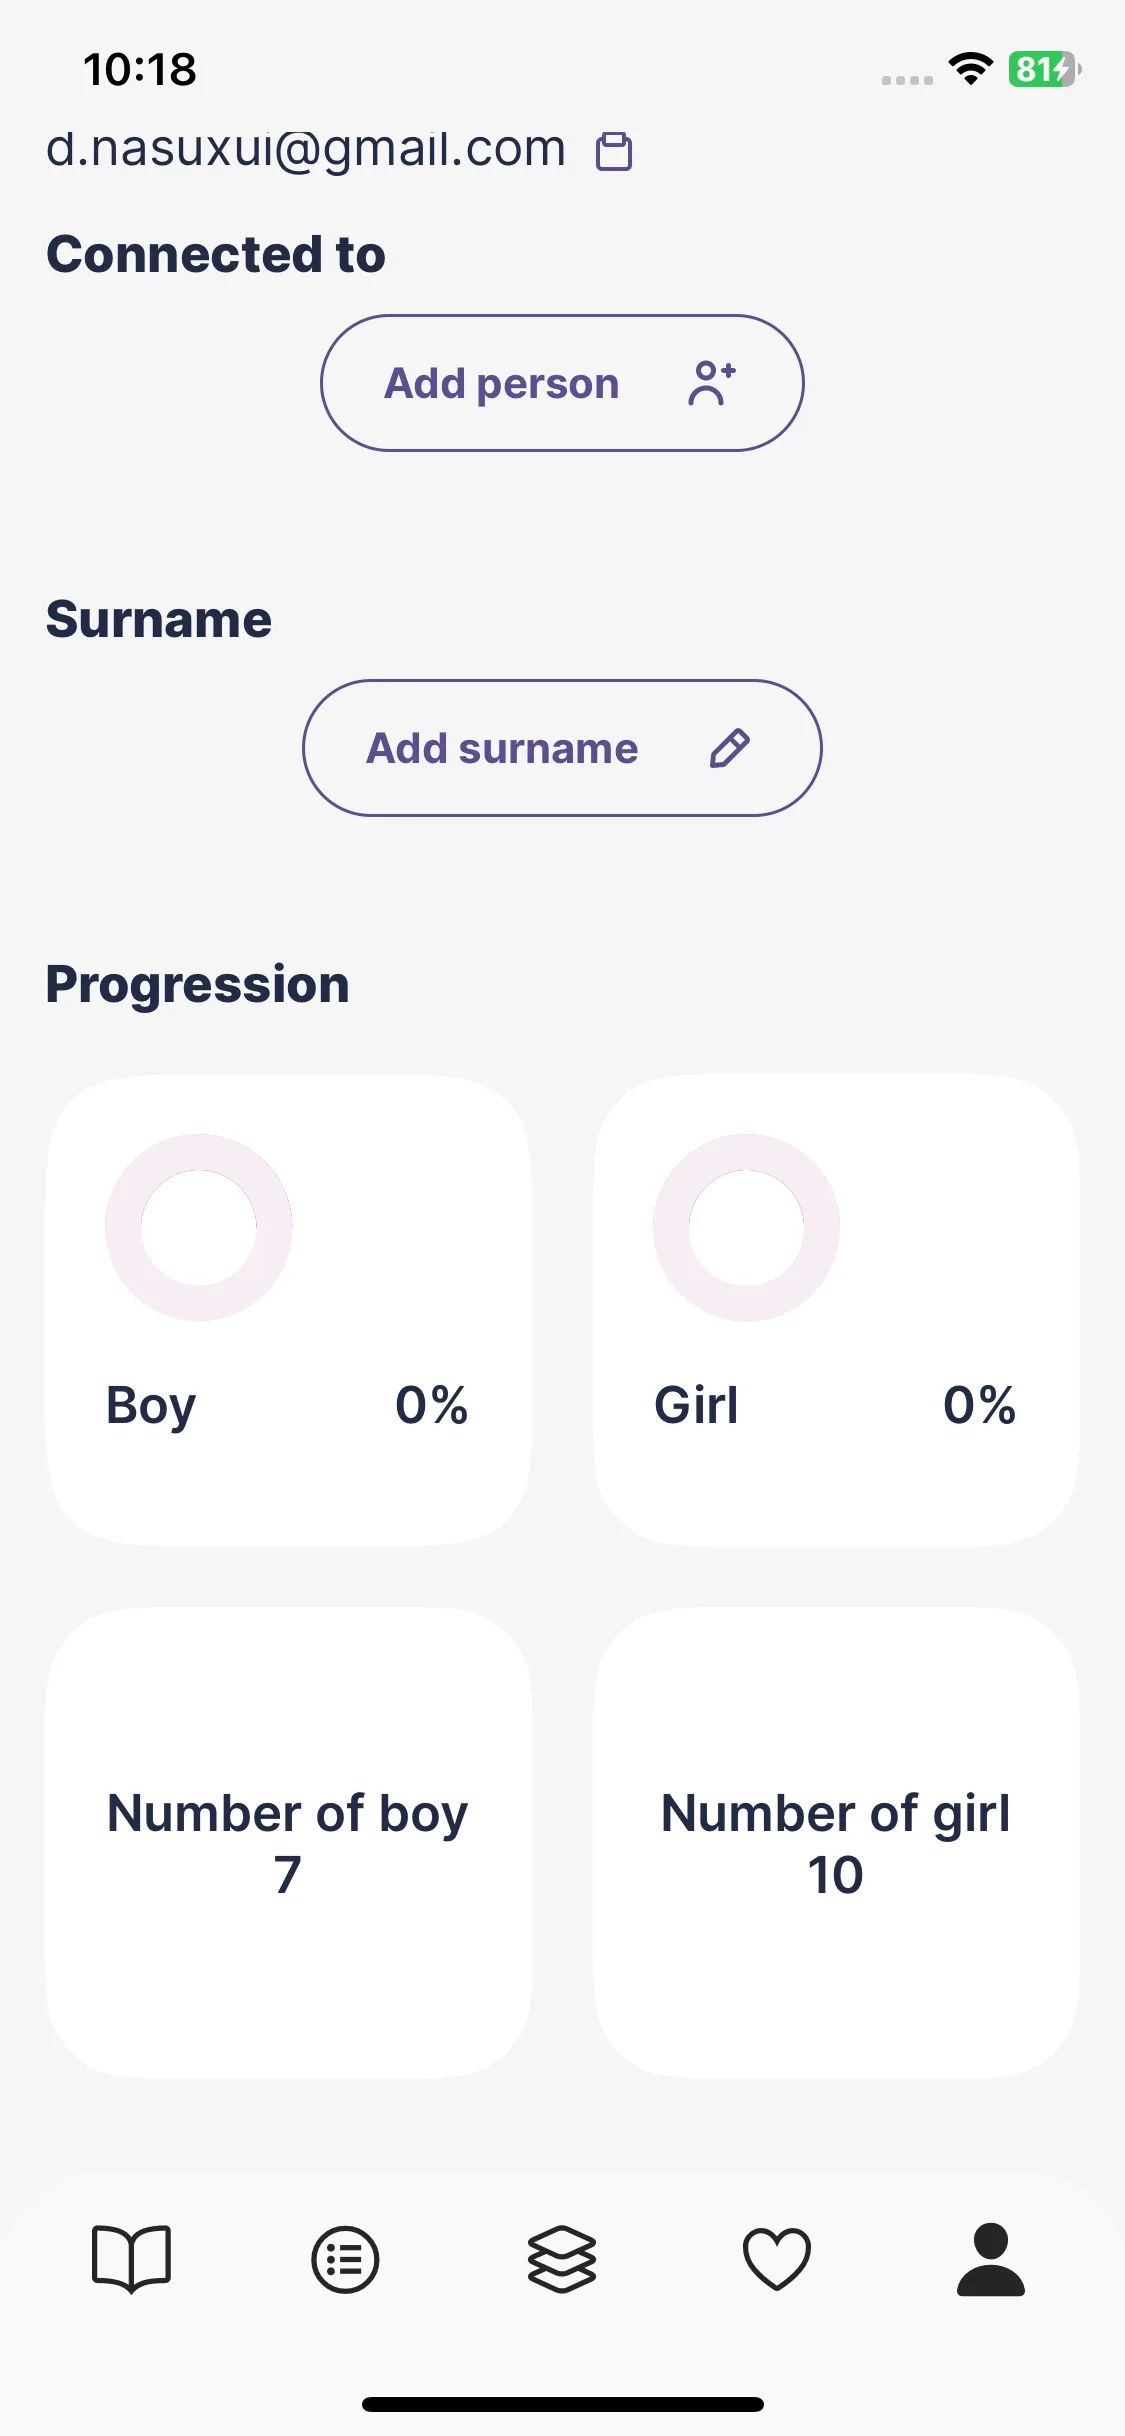Open the heart favorites tab
This screenshot has width=1125, height=2436.
coord(777,2259)
